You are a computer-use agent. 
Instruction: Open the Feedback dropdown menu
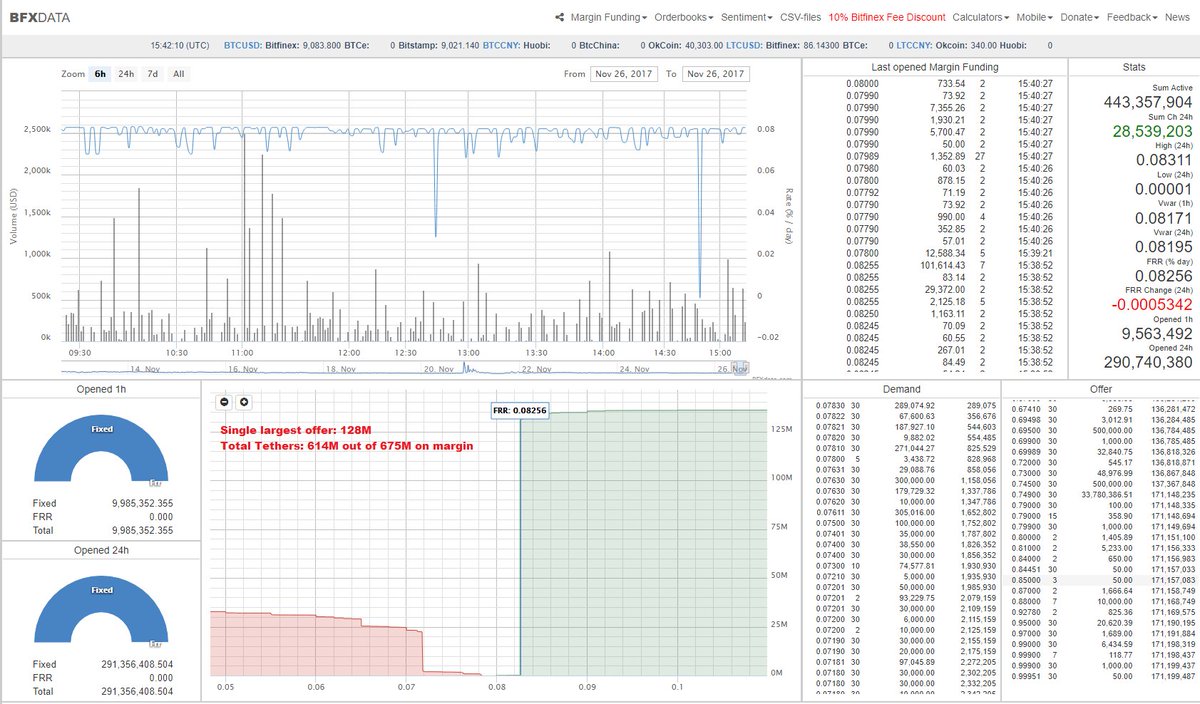1132,18
